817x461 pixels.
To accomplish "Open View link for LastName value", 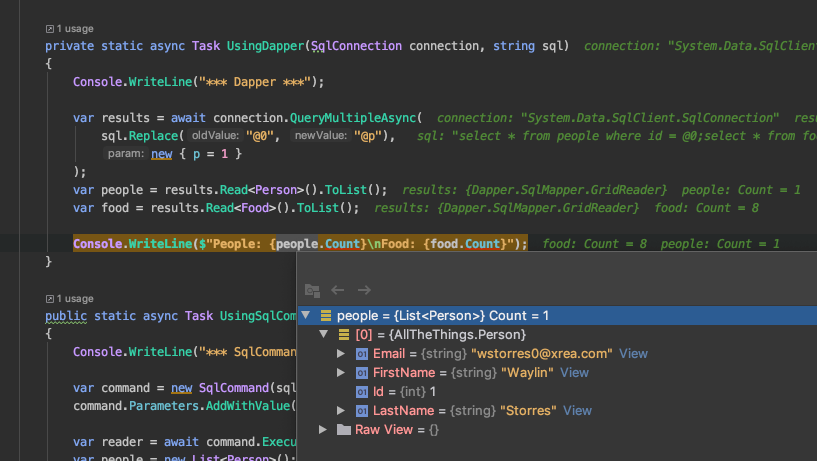I will pyautogui.click(x=577, y=410).
